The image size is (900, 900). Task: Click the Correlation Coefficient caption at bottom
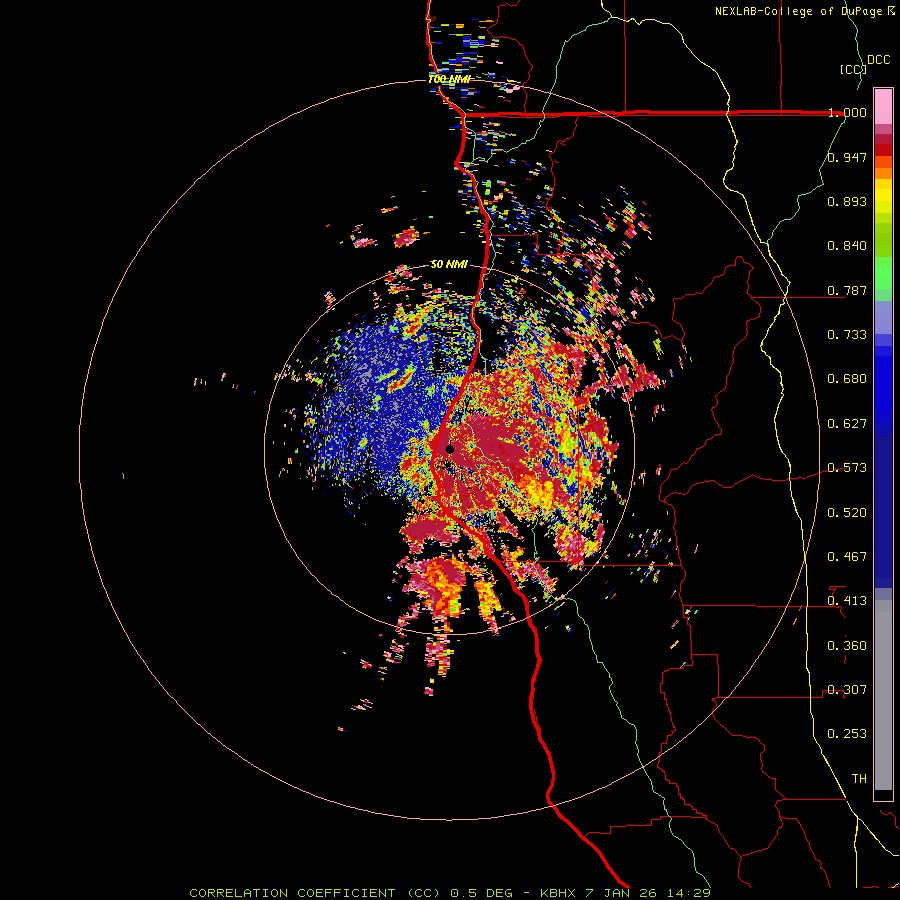[x=450, y=893]
